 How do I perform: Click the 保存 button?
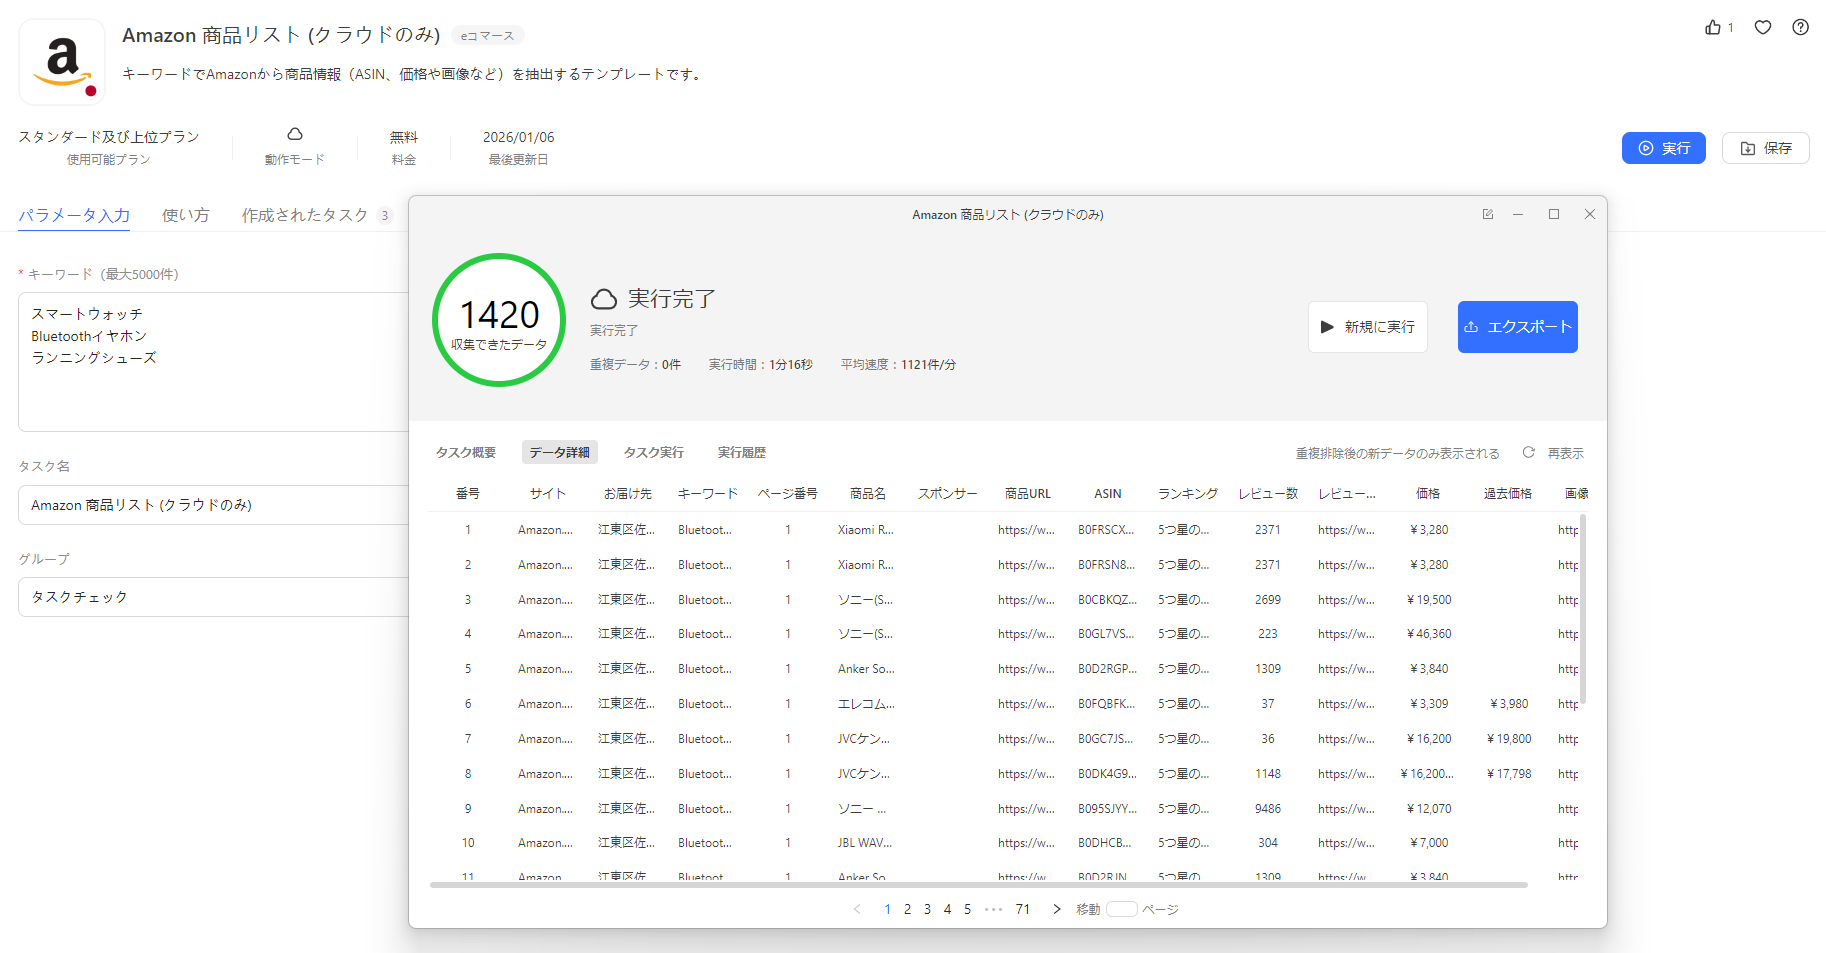coord(1765,148)
